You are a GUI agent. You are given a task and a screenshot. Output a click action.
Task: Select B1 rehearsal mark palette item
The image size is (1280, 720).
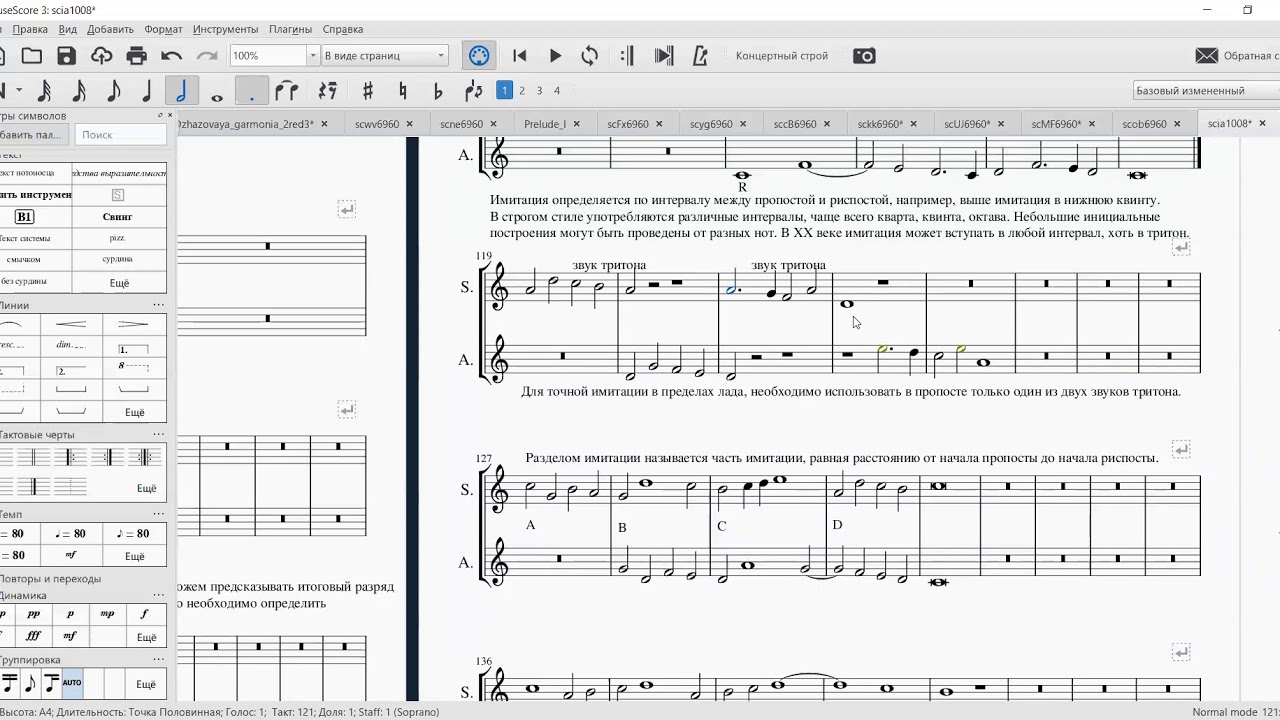coord(25,216)
